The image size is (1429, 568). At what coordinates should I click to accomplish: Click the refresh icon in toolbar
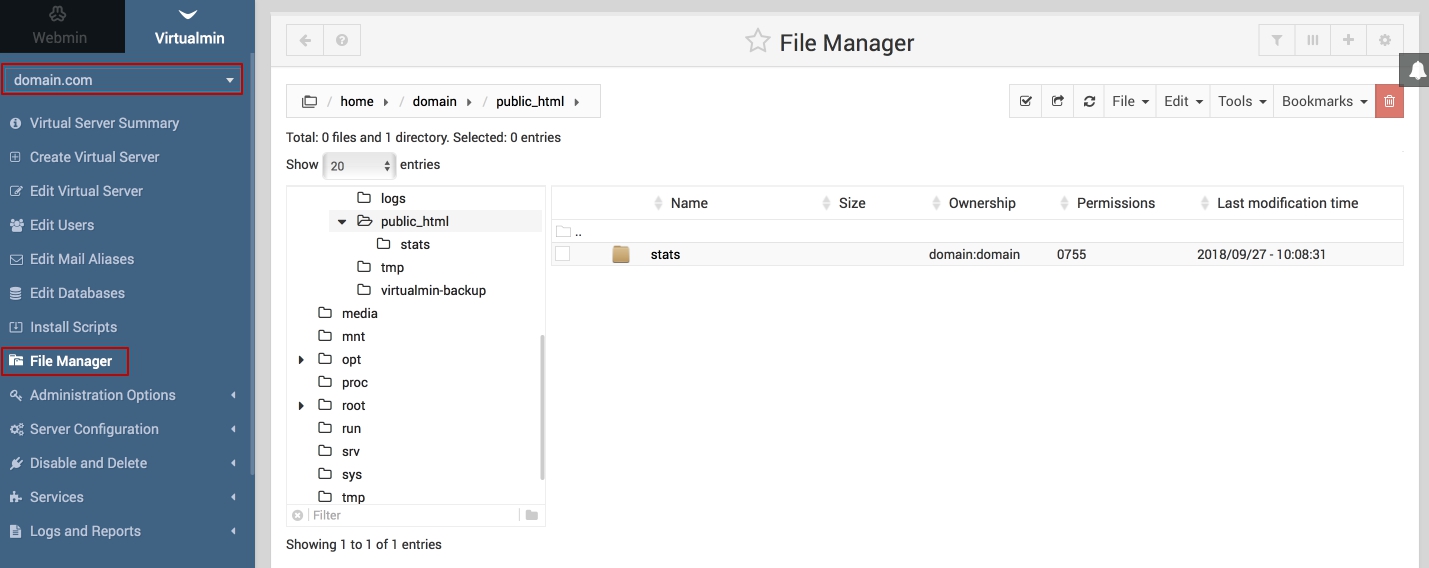[1089, 101]
